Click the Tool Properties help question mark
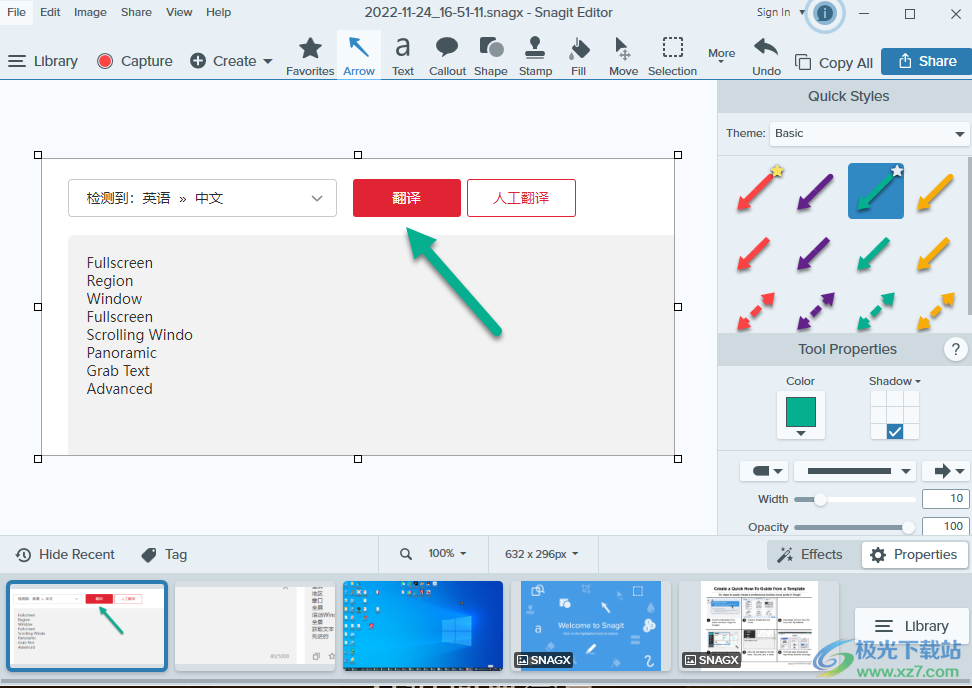Image resolution: width=972 pixels, height=688 pixels. (955, 349)
